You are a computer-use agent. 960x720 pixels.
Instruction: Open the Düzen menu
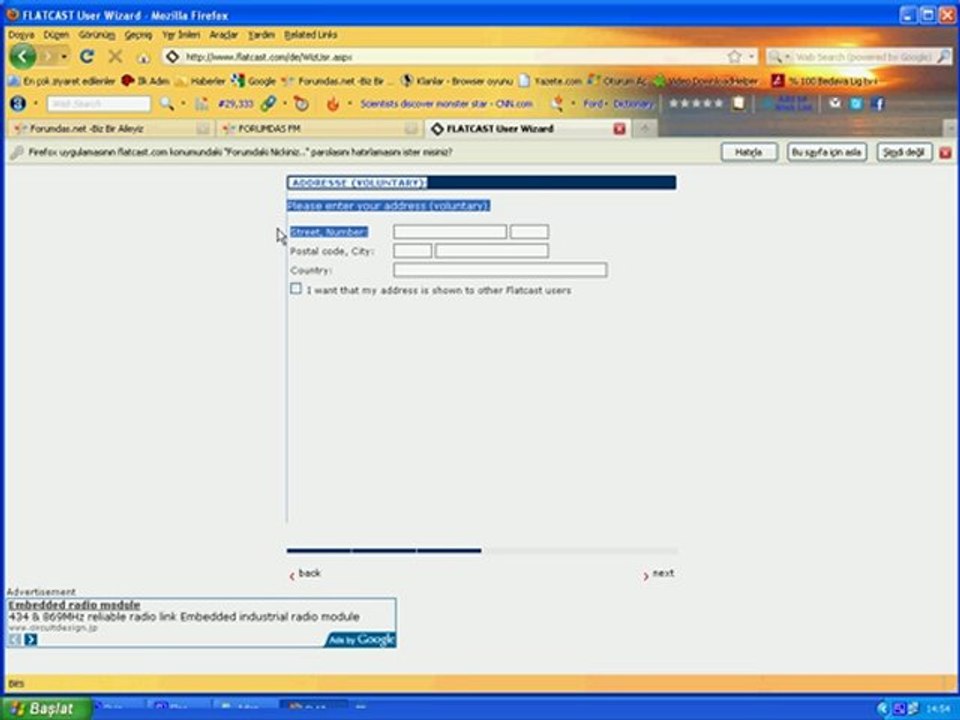click(56, 35)
